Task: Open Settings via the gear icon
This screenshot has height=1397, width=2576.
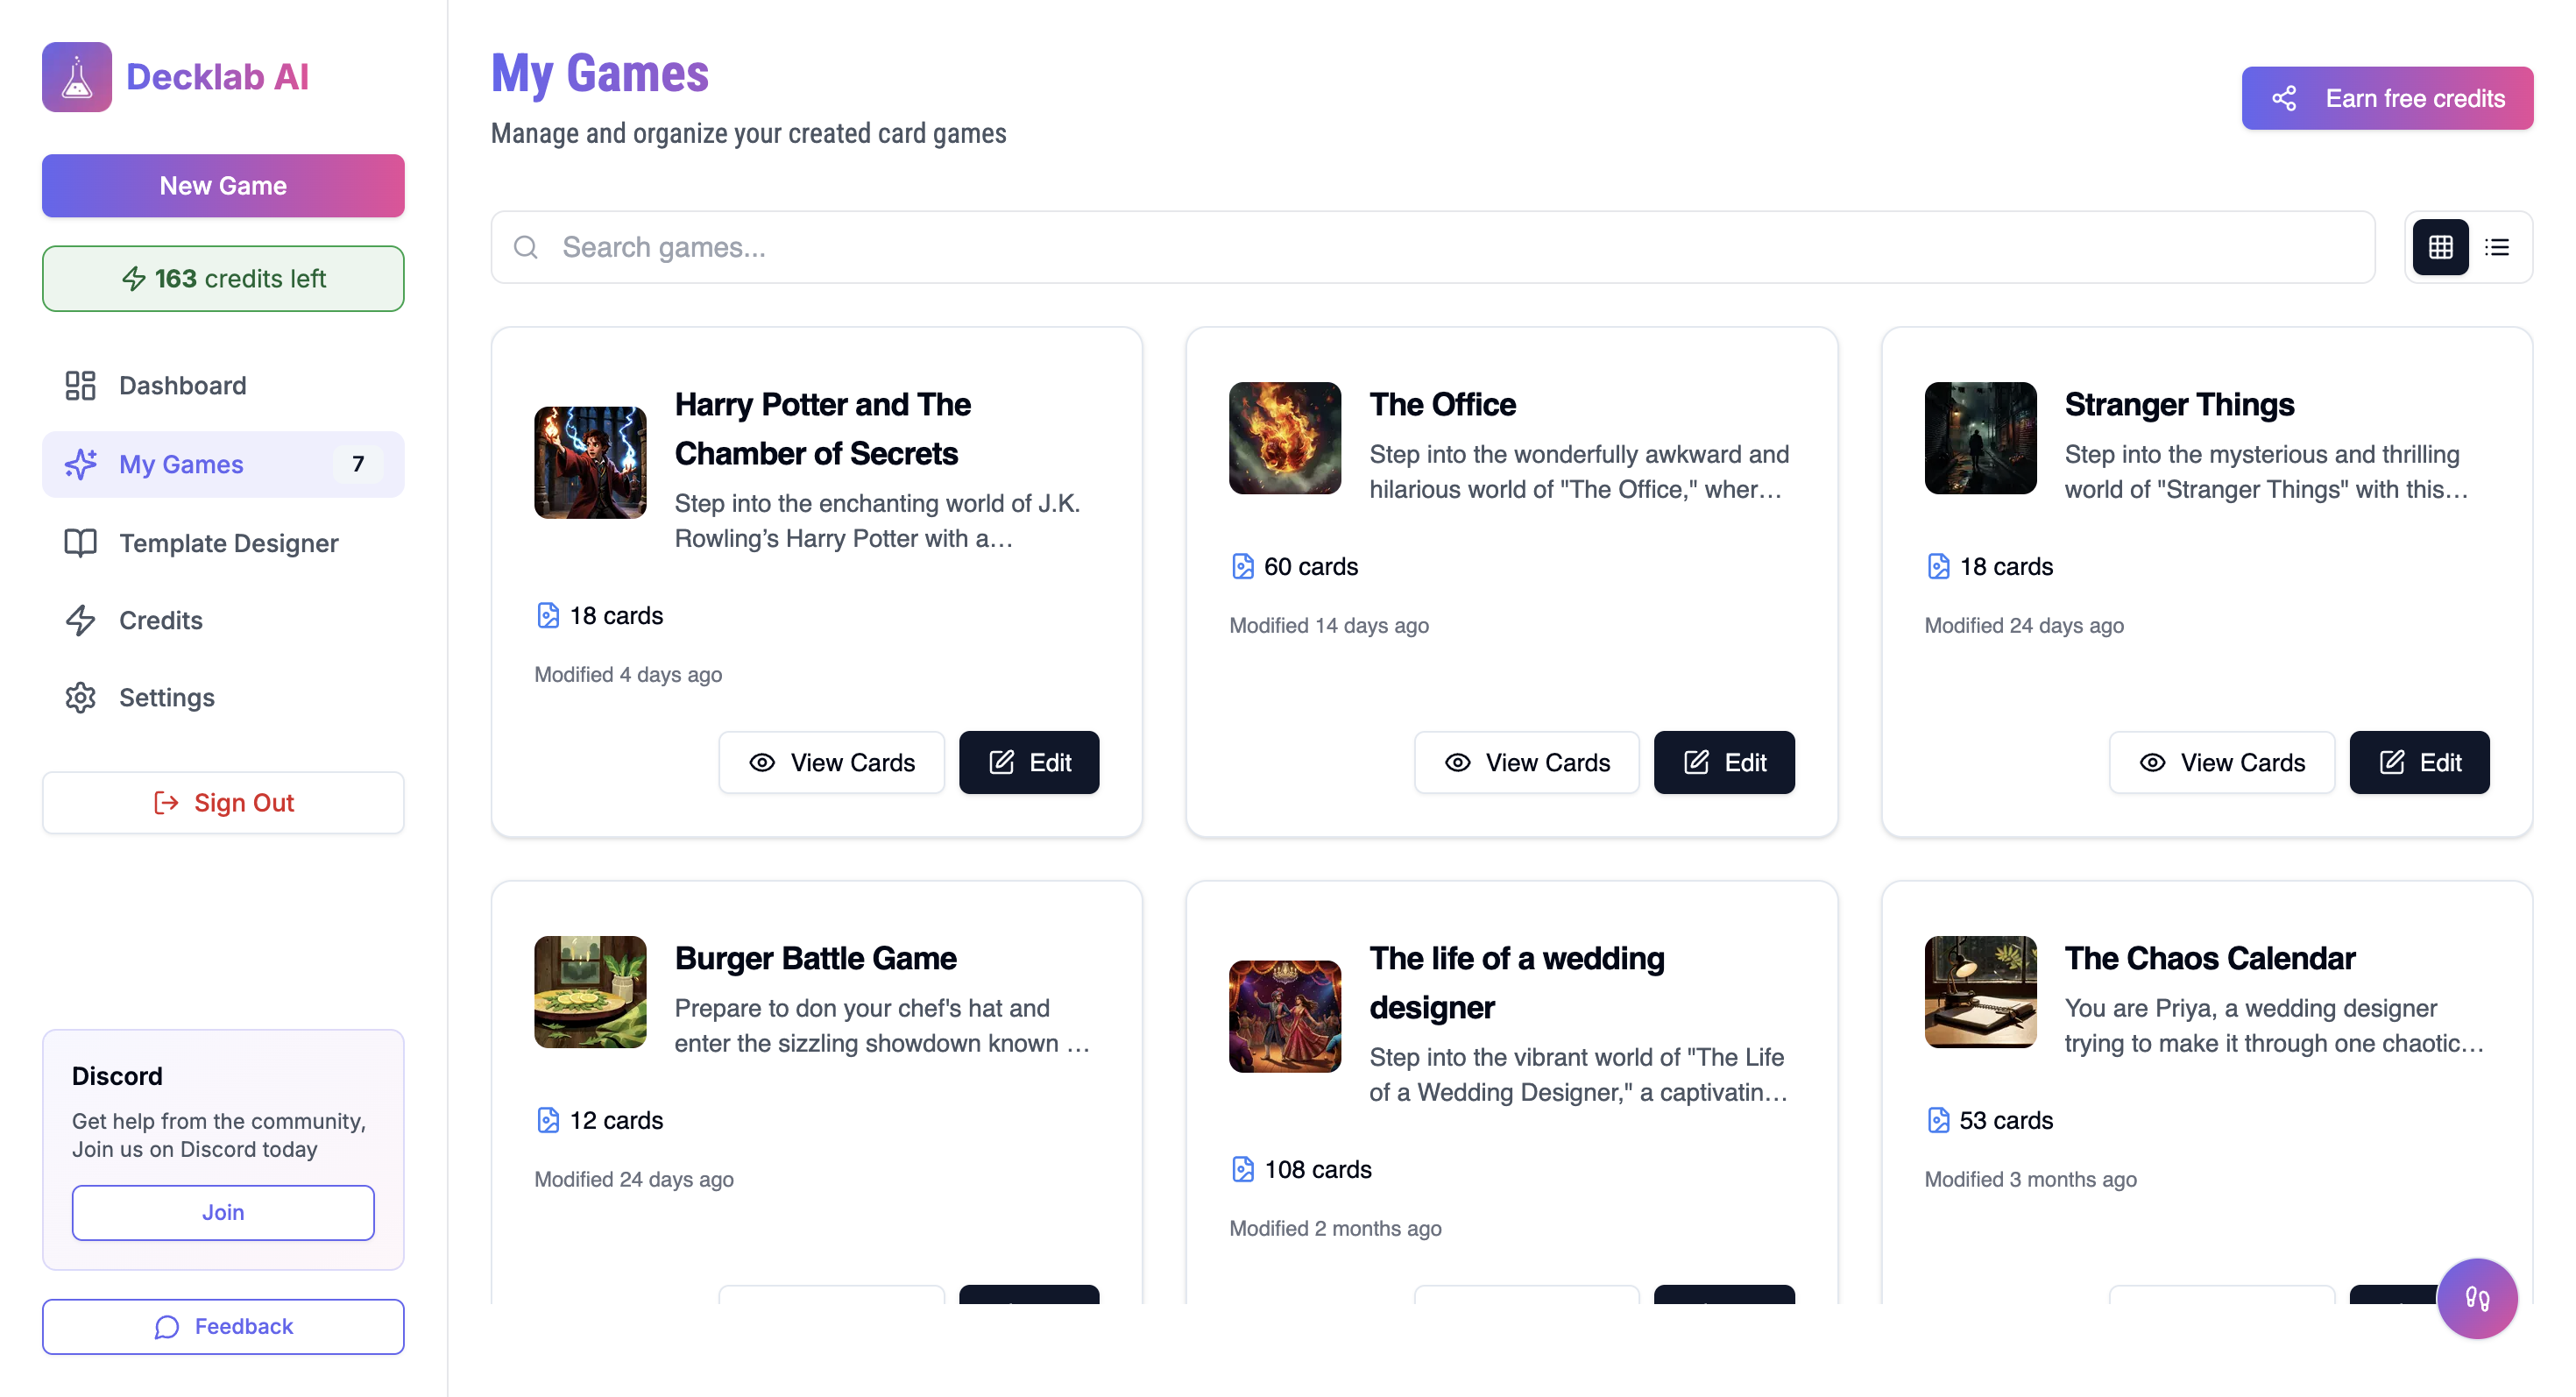Action: [x=80, y=698]
